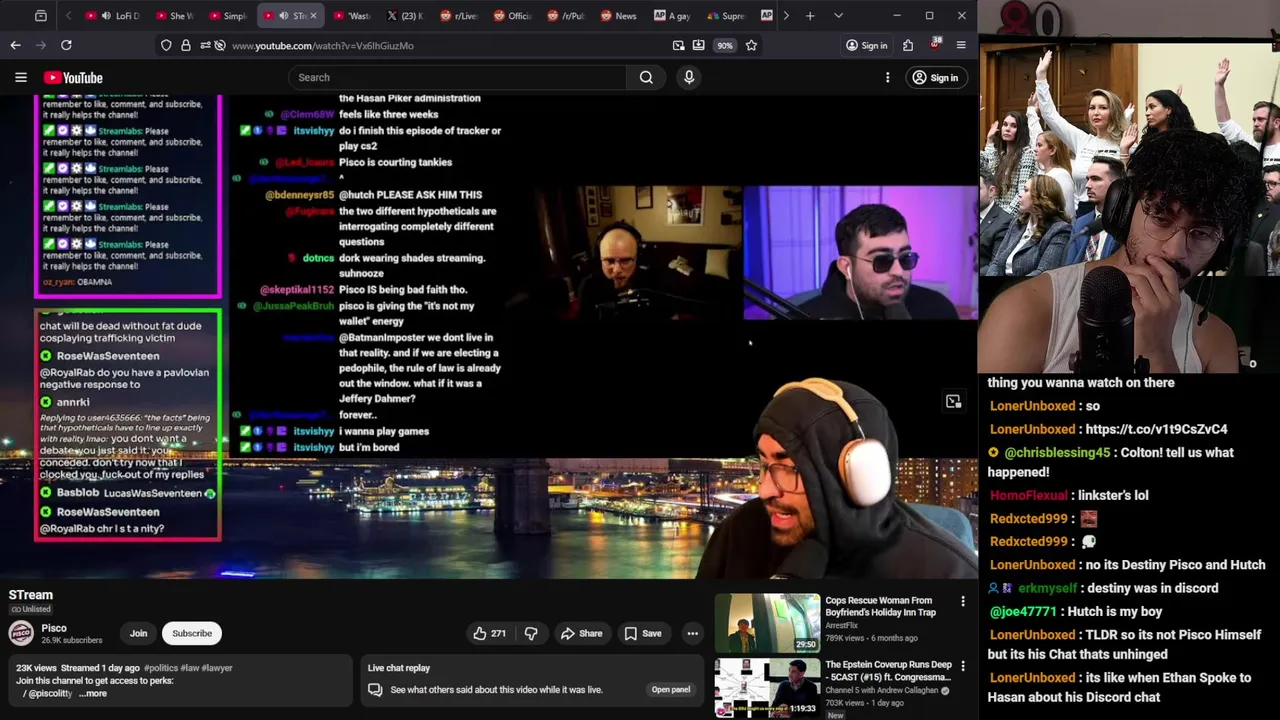Click the #lawyer hashtag link
Viewport: 1280px width, 720px height.
218,668
